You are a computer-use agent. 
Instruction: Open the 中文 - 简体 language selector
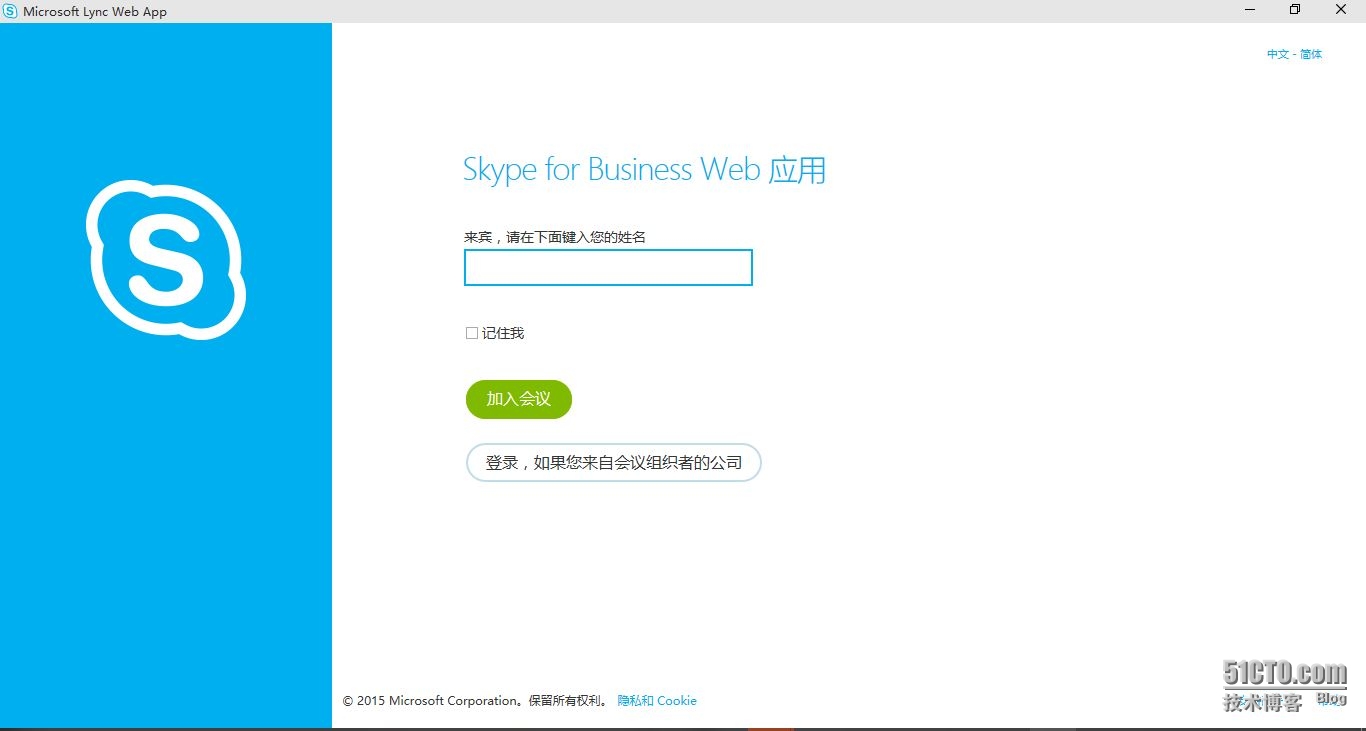click(x=1294, y=54)
